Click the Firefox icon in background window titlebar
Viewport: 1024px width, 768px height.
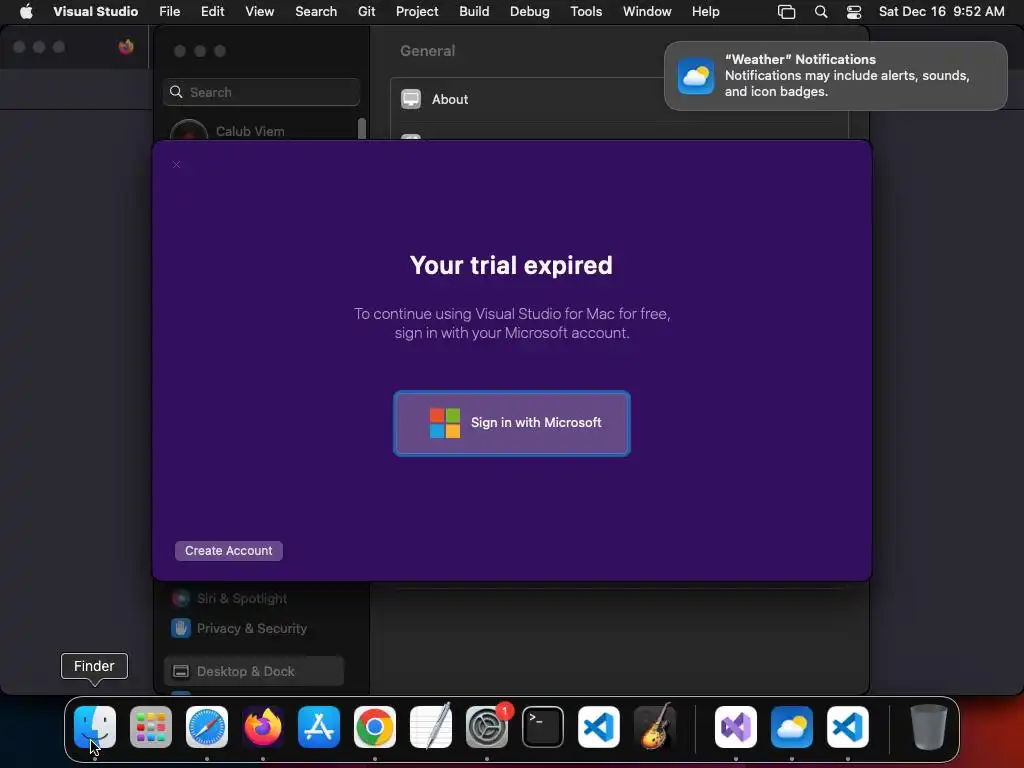pyautogui.click(x=126, y=46)
